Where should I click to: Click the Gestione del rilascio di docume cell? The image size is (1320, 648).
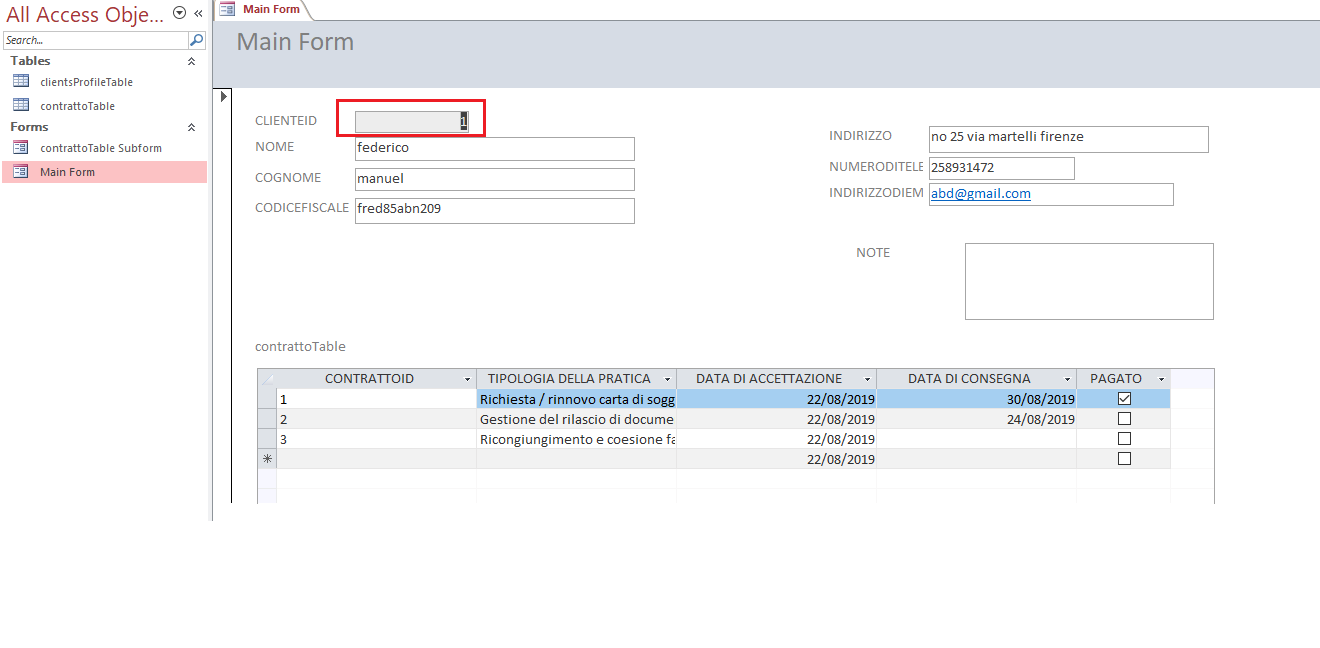point(576,419)
